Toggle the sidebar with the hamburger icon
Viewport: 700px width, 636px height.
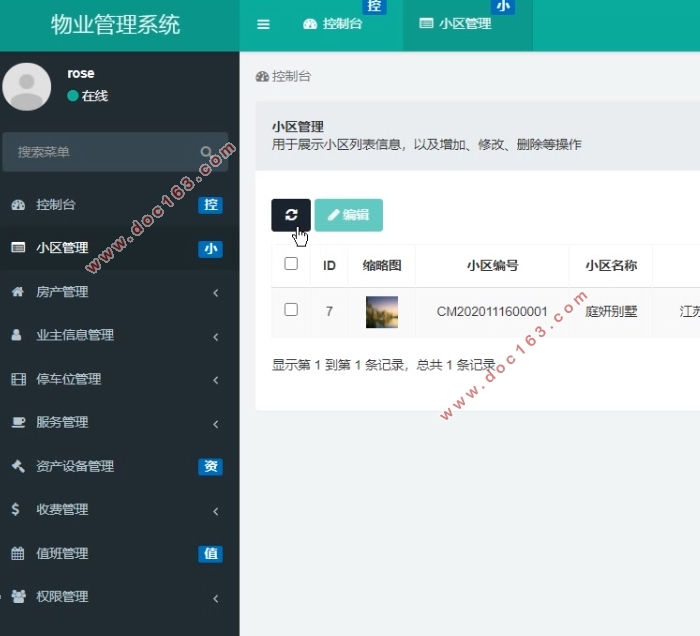[x=263, y=24]
